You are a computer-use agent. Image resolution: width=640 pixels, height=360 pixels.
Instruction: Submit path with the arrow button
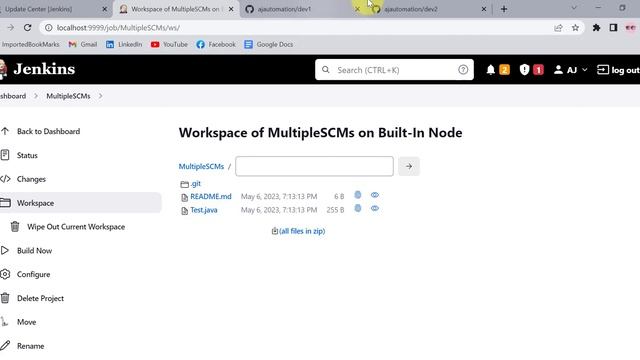click(x=409, y=167)
